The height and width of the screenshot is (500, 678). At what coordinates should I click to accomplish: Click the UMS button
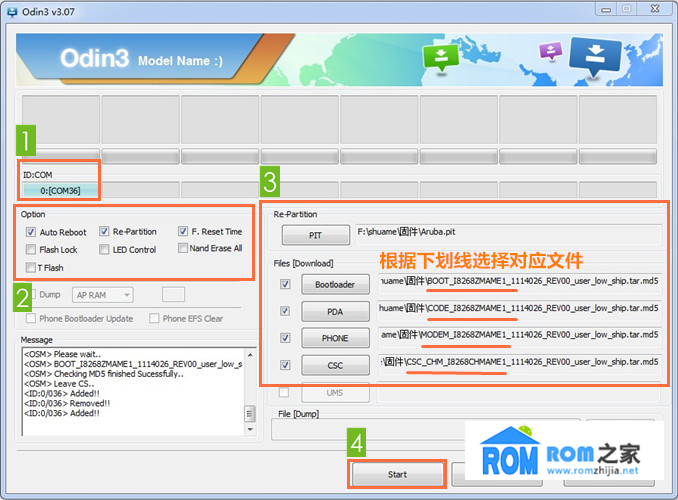335,393
